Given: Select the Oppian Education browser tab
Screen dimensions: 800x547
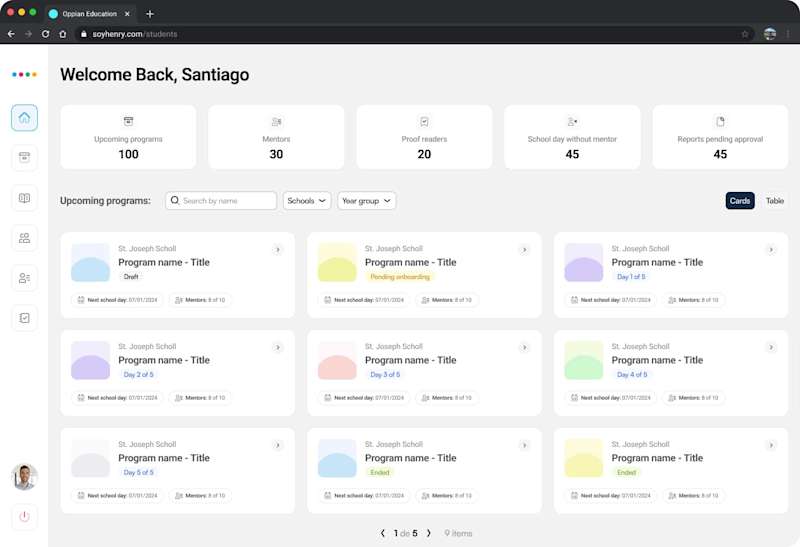Looking at the screenshot, I should (89, 14).
